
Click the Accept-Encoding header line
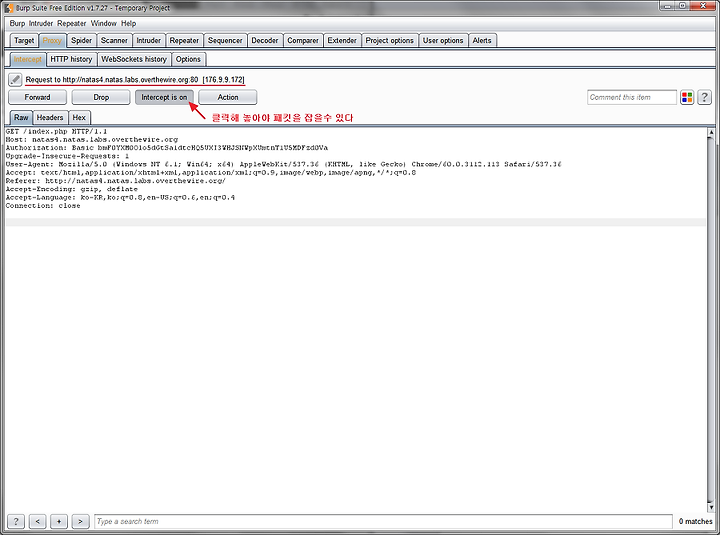(72, 189)
